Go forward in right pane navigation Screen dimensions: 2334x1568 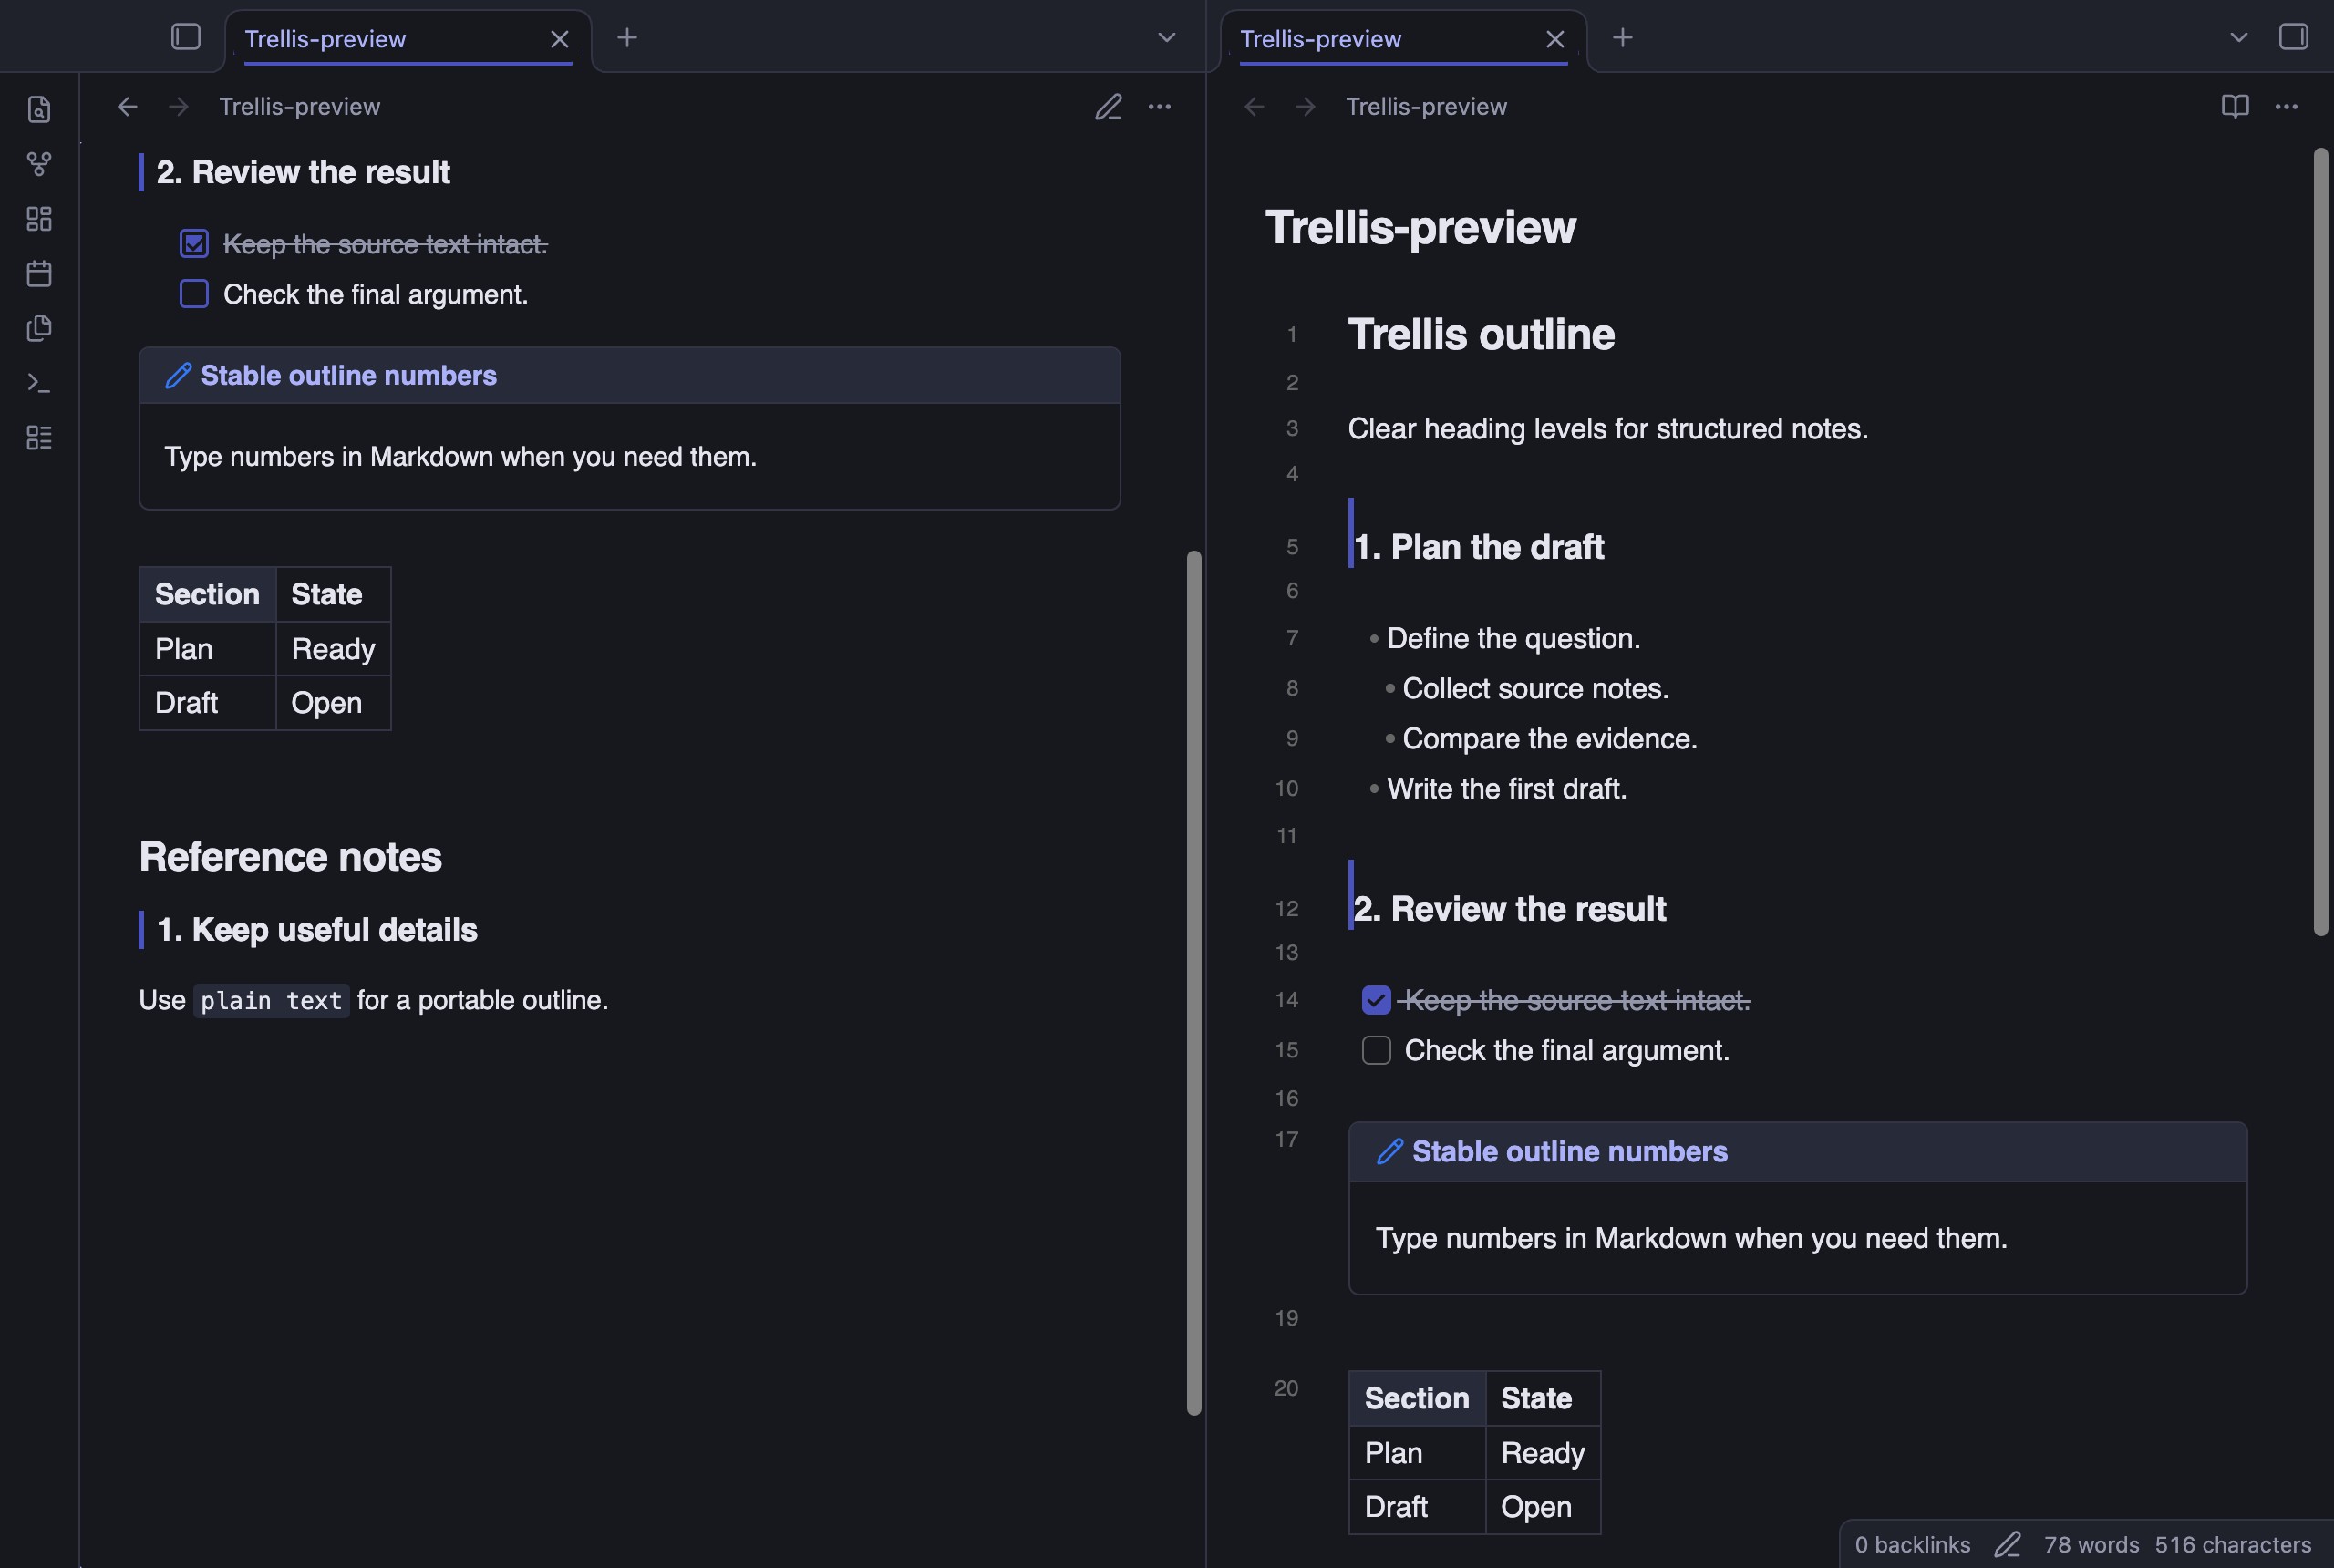[1305, 106]
